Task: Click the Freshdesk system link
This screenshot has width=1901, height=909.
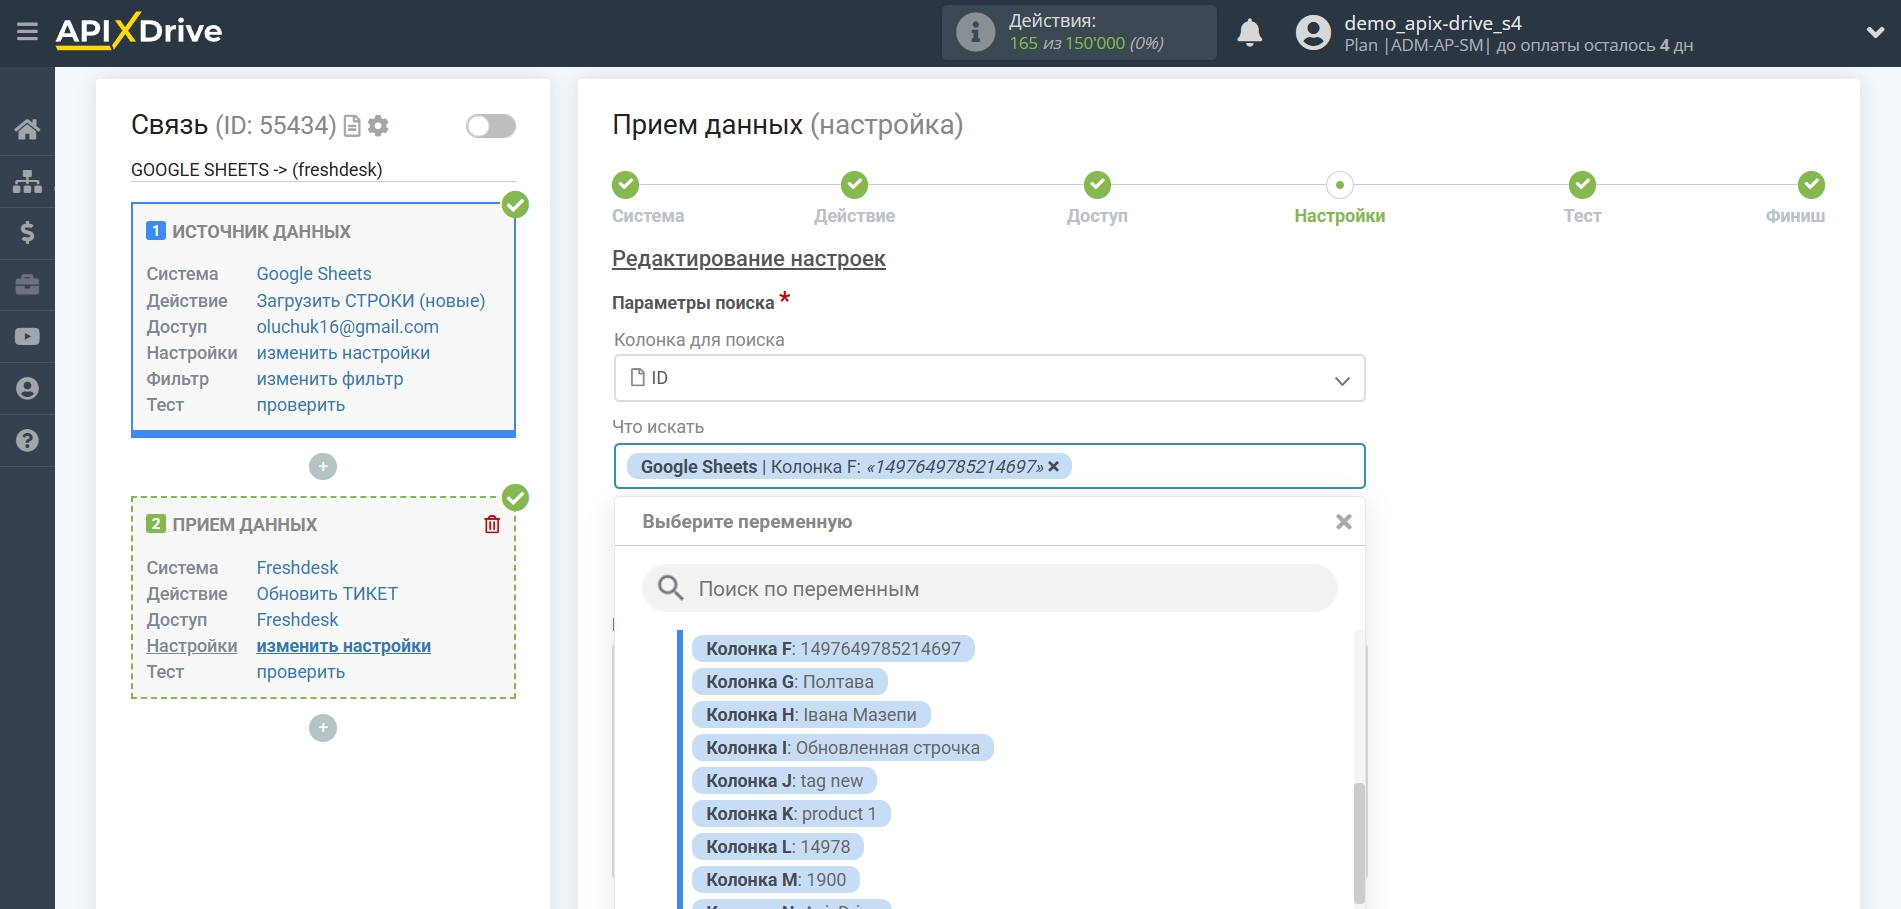Action: pos(297,568)
